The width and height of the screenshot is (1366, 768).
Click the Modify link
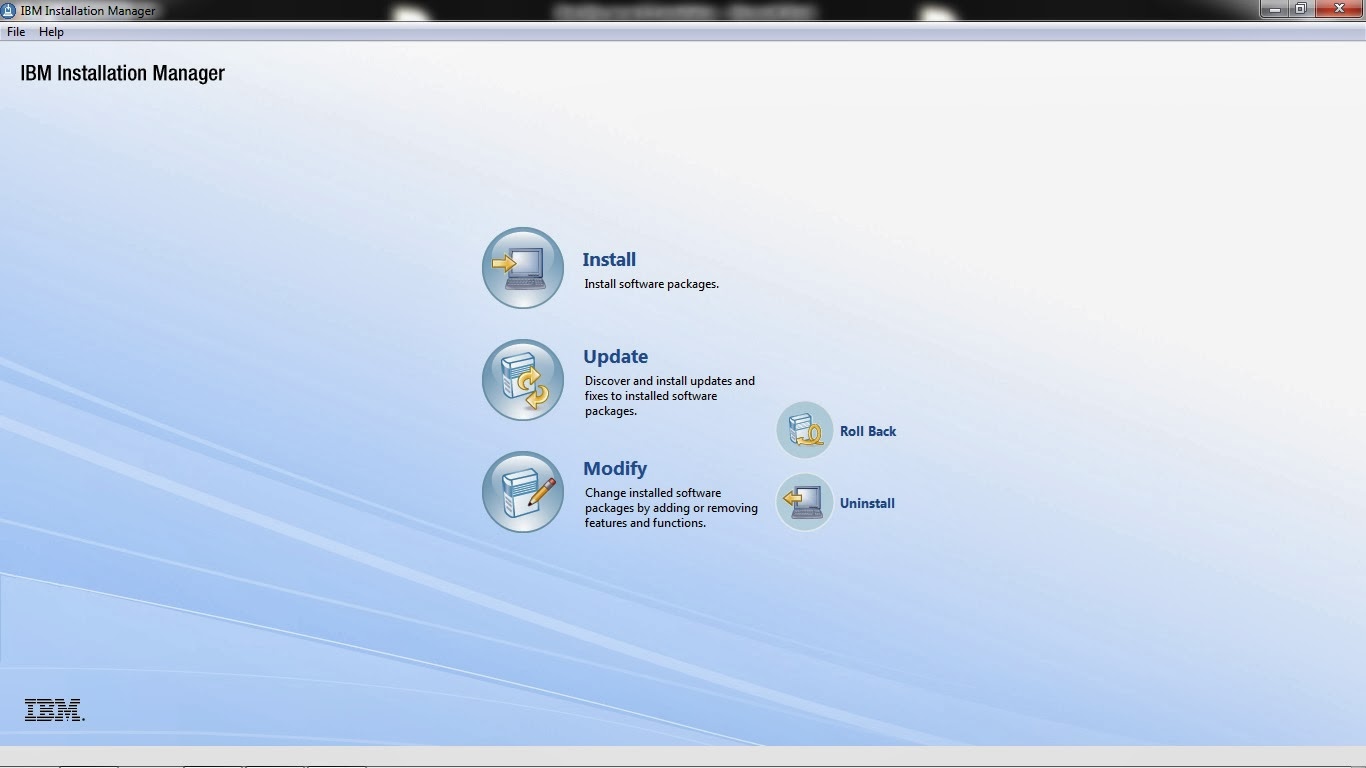tap(614, 468)
